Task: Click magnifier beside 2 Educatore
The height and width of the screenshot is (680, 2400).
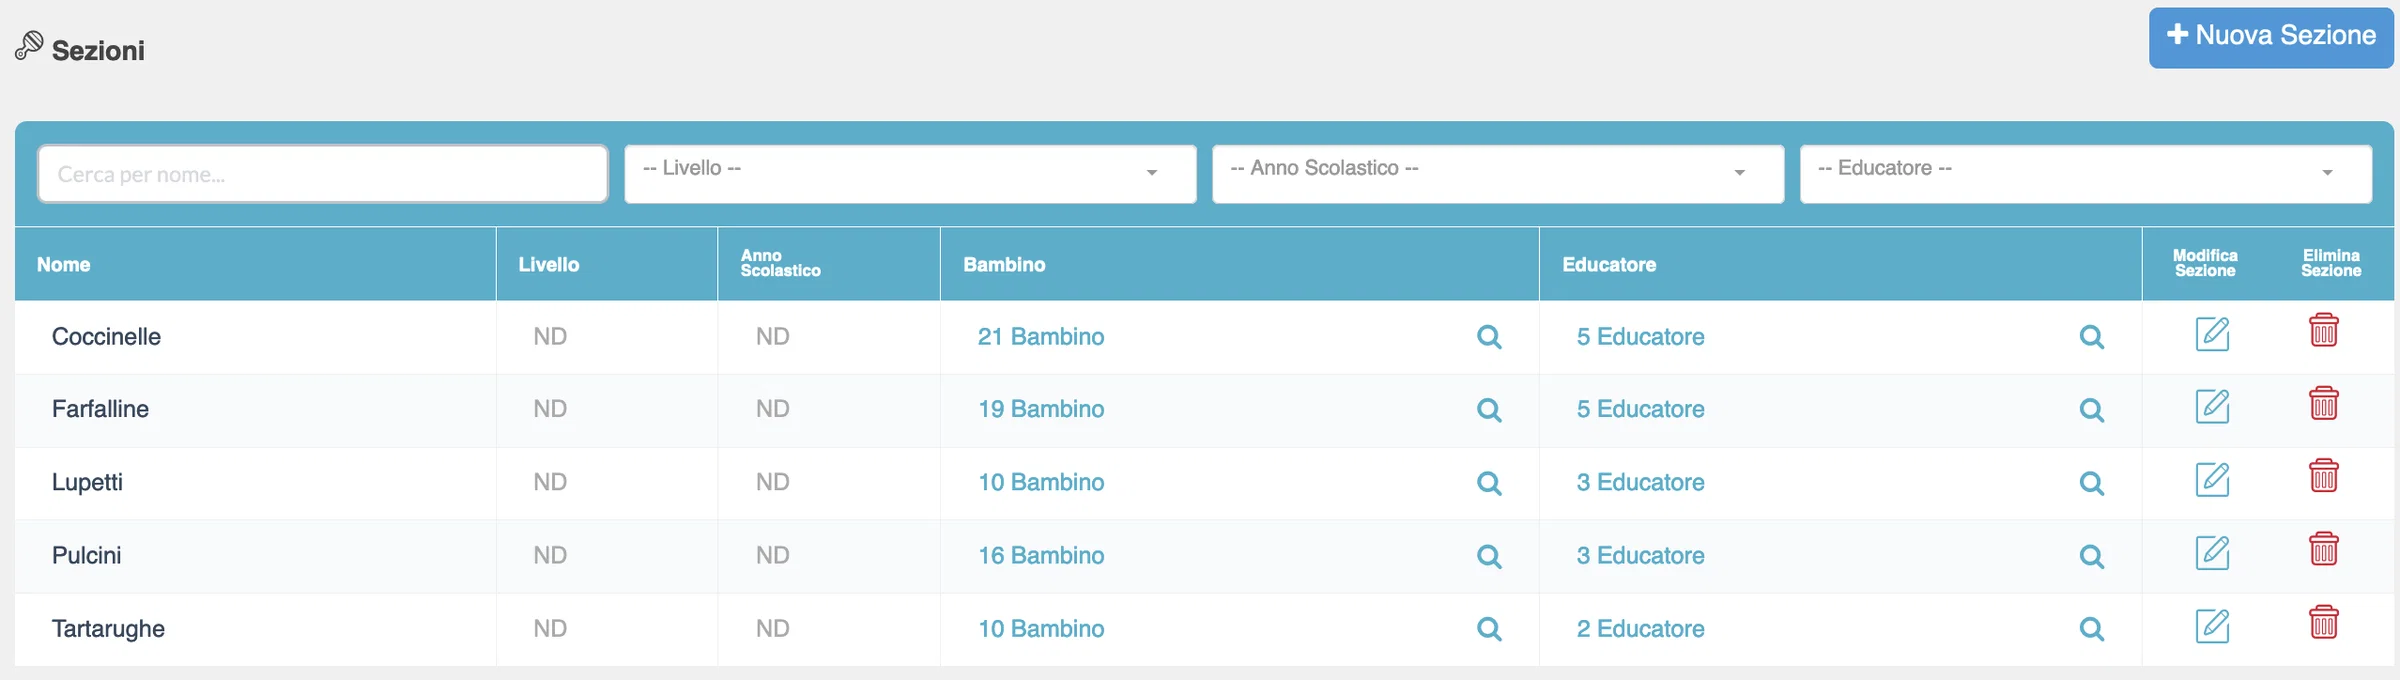Action: point(2091,629)
